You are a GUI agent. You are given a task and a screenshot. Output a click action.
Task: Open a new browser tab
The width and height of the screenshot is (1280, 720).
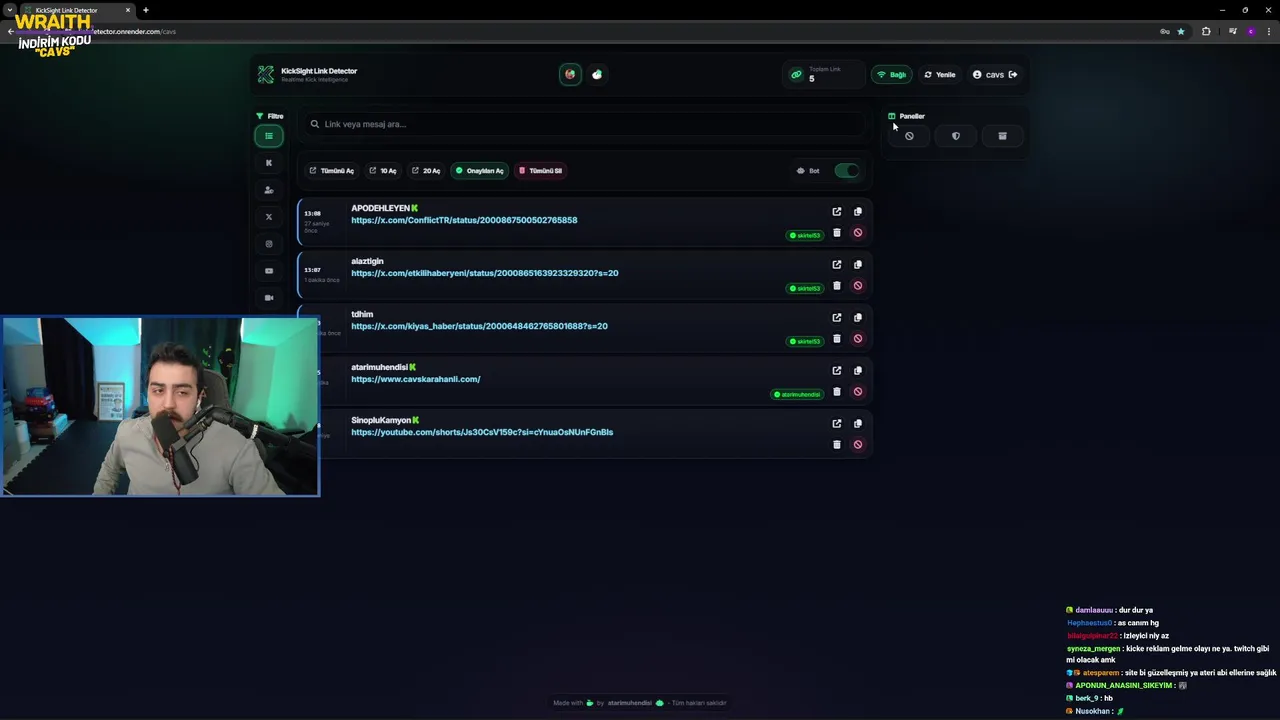pos(146,10)
